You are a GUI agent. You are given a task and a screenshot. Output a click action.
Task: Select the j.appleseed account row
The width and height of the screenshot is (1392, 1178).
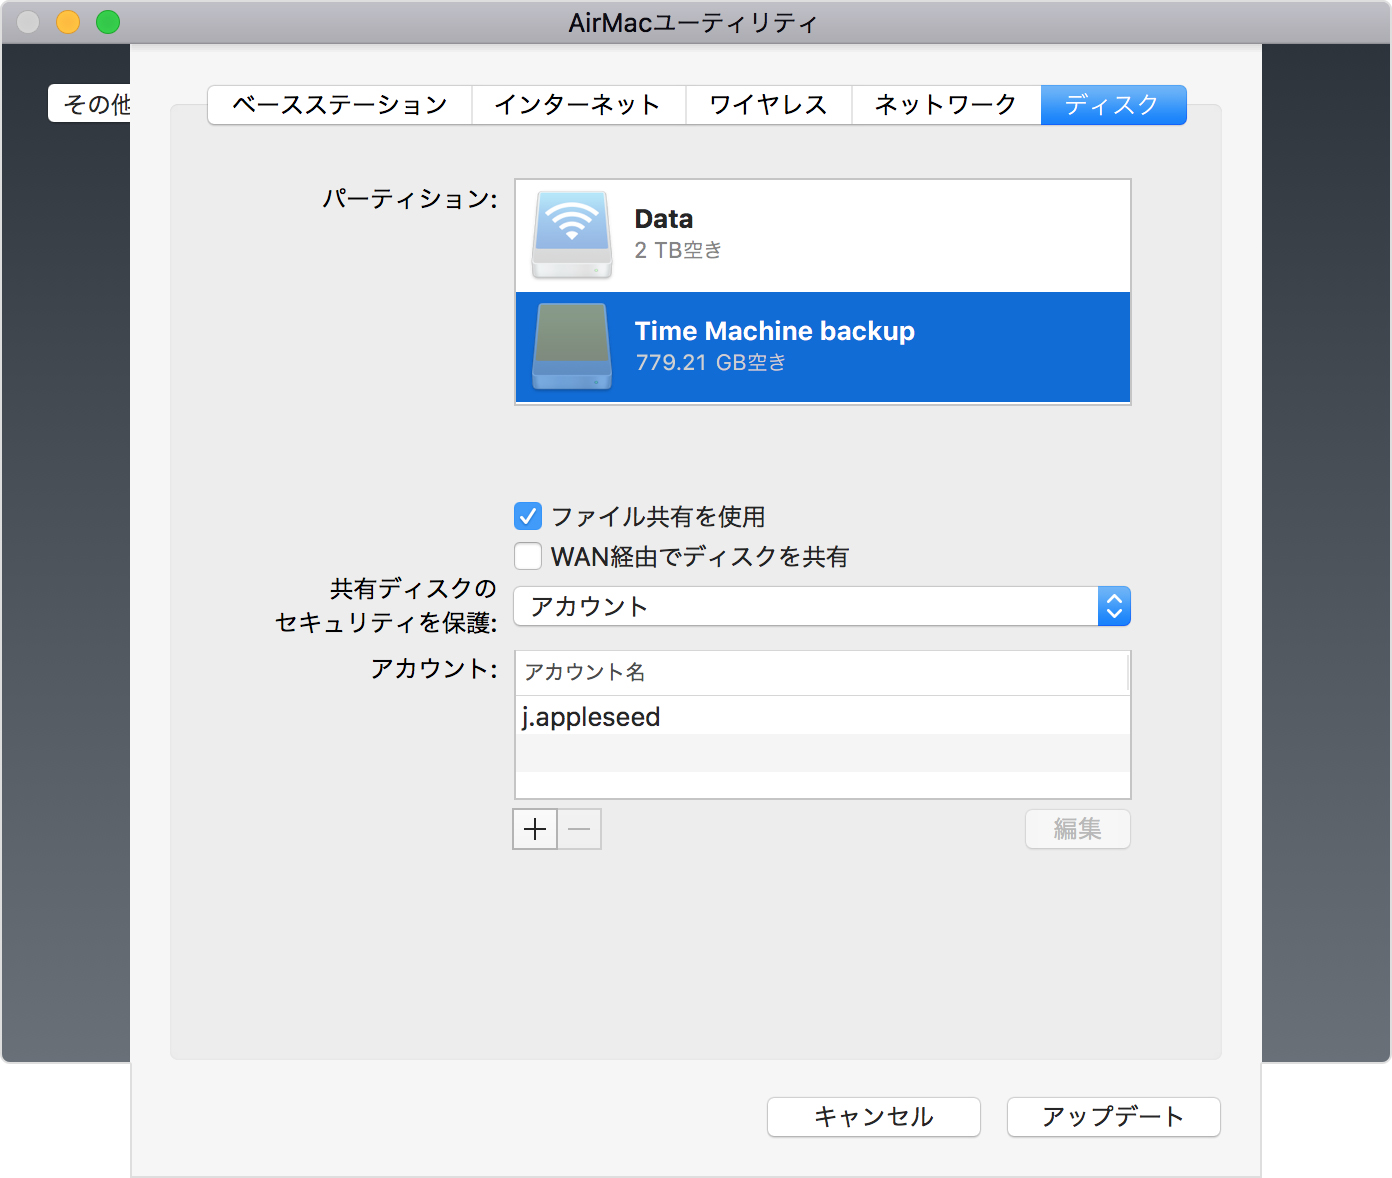(x=822, y=716)
